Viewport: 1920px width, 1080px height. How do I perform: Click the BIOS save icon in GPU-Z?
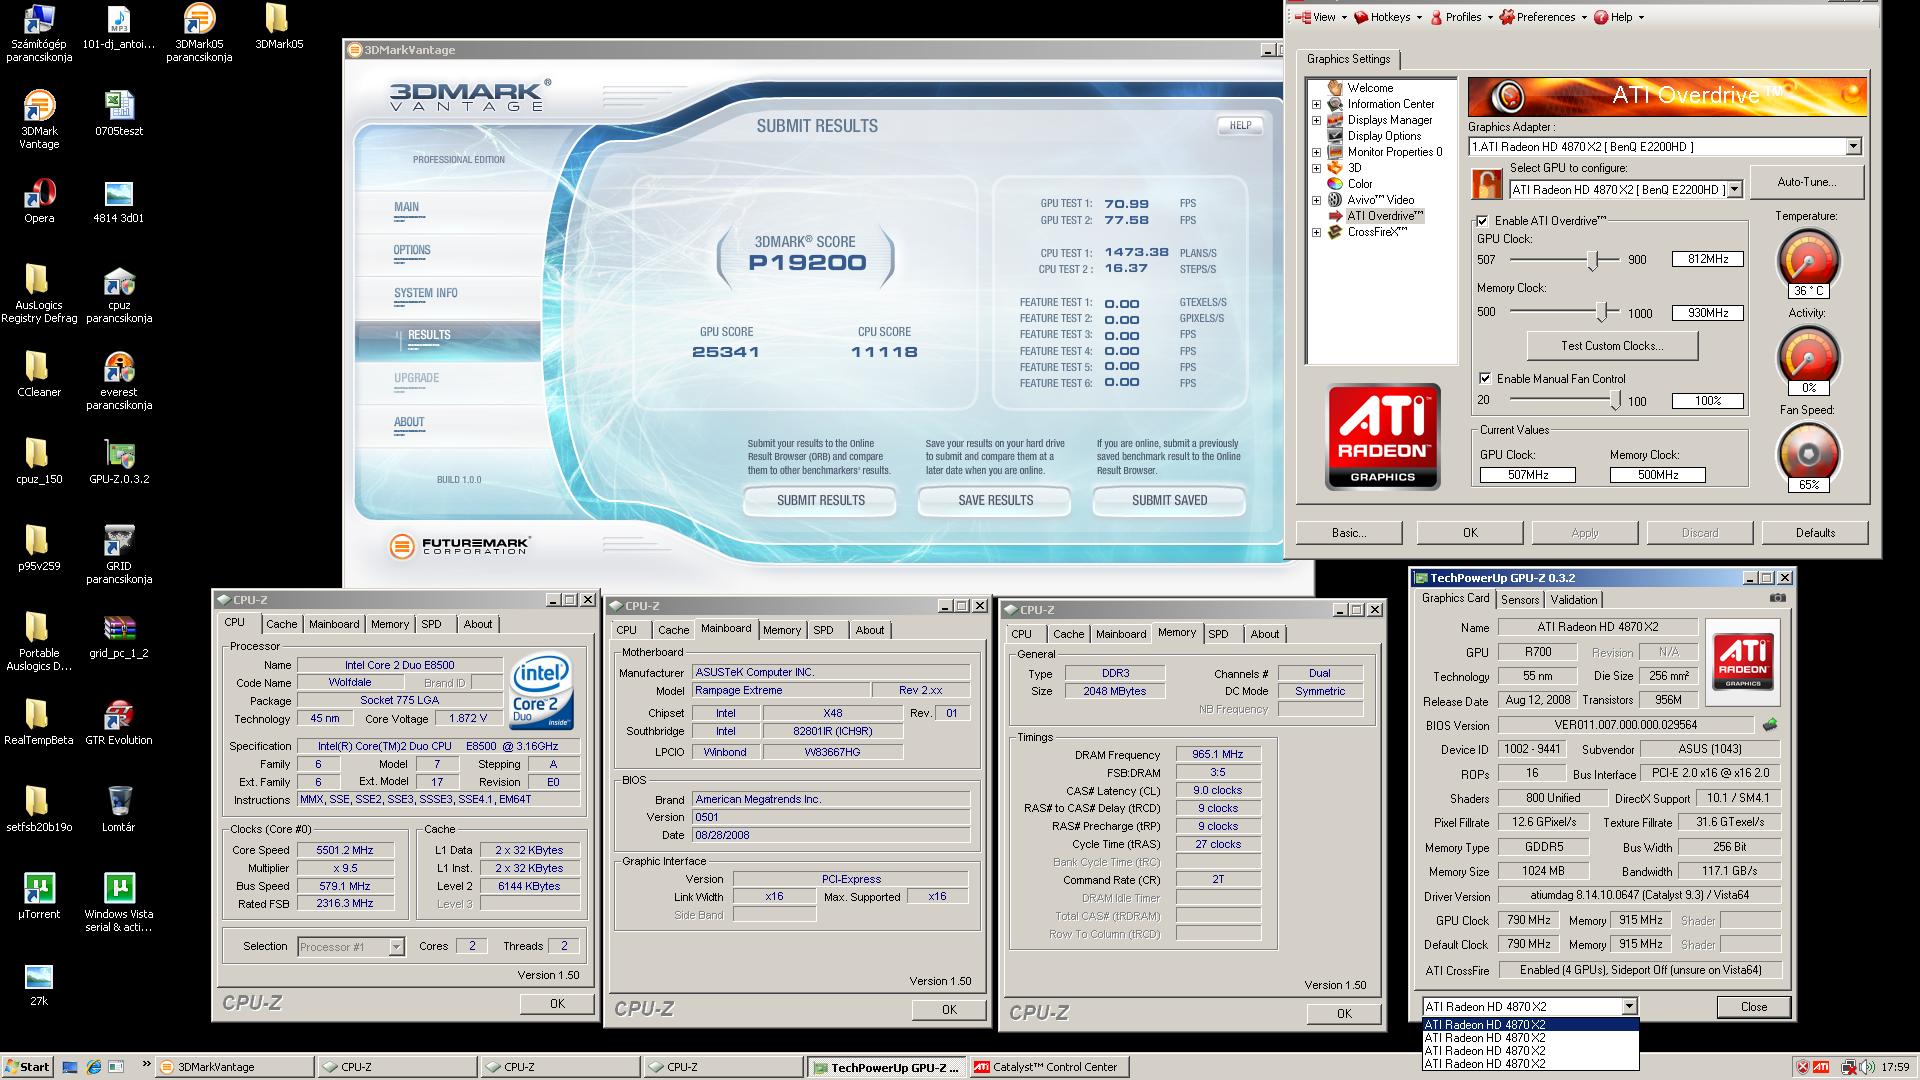click(1770, 725)
